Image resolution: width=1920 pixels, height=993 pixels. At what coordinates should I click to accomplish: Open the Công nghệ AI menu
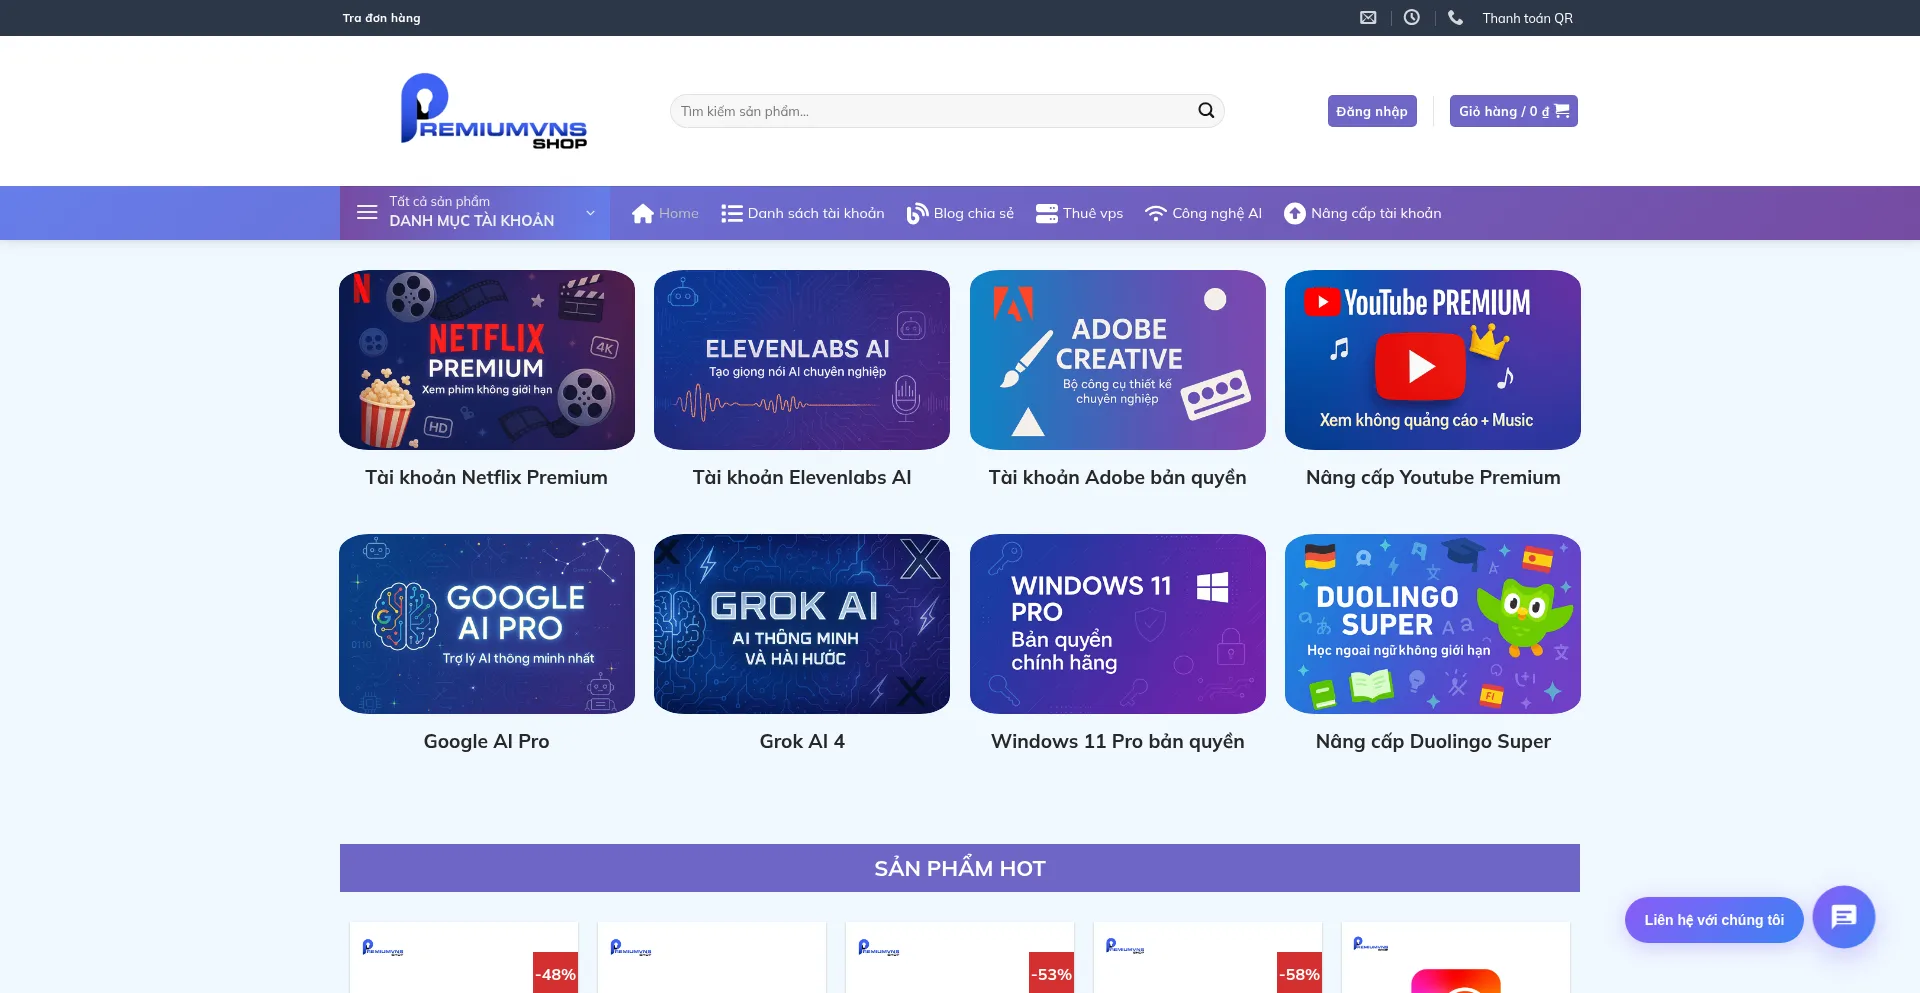tap(1204, 213)
